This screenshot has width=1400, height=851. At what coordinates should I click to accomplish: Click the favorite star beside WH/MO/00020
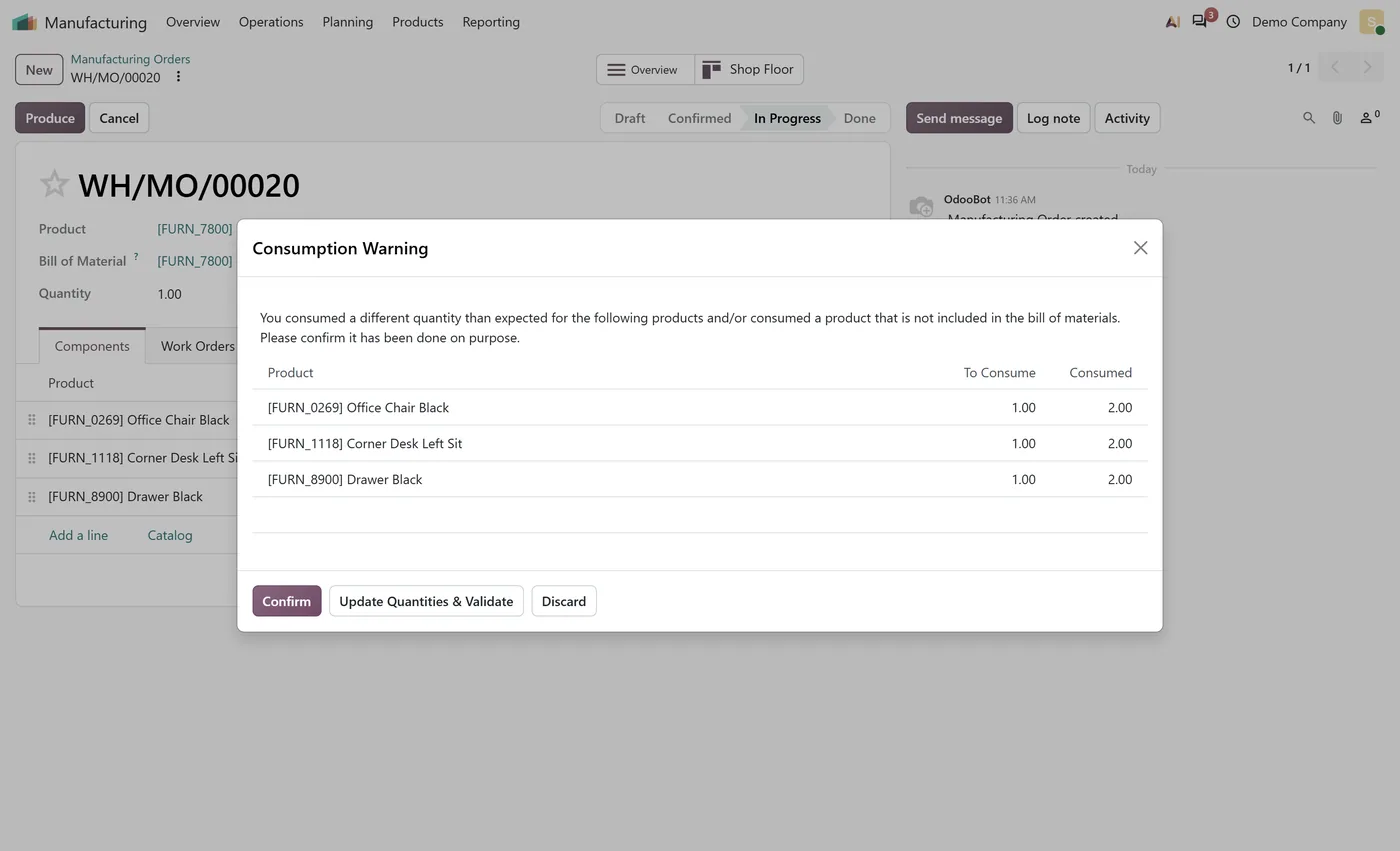(x=54, y=184)
